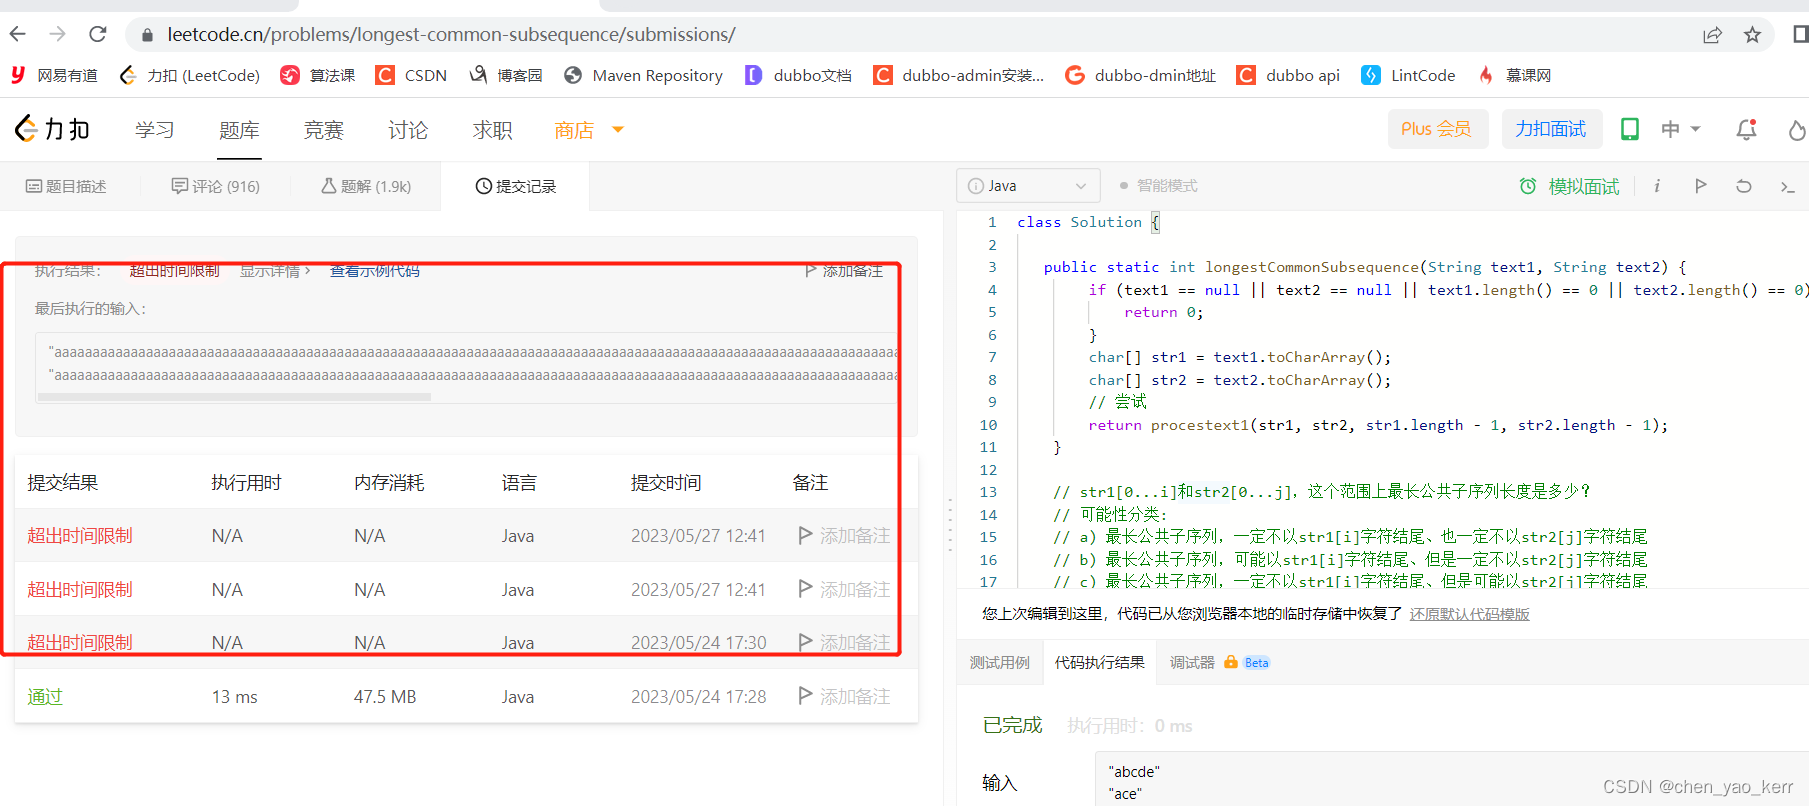Screen dimensions: 1809x806
Task: Open the 网易有道 bookmark
Action: point(54,75)
